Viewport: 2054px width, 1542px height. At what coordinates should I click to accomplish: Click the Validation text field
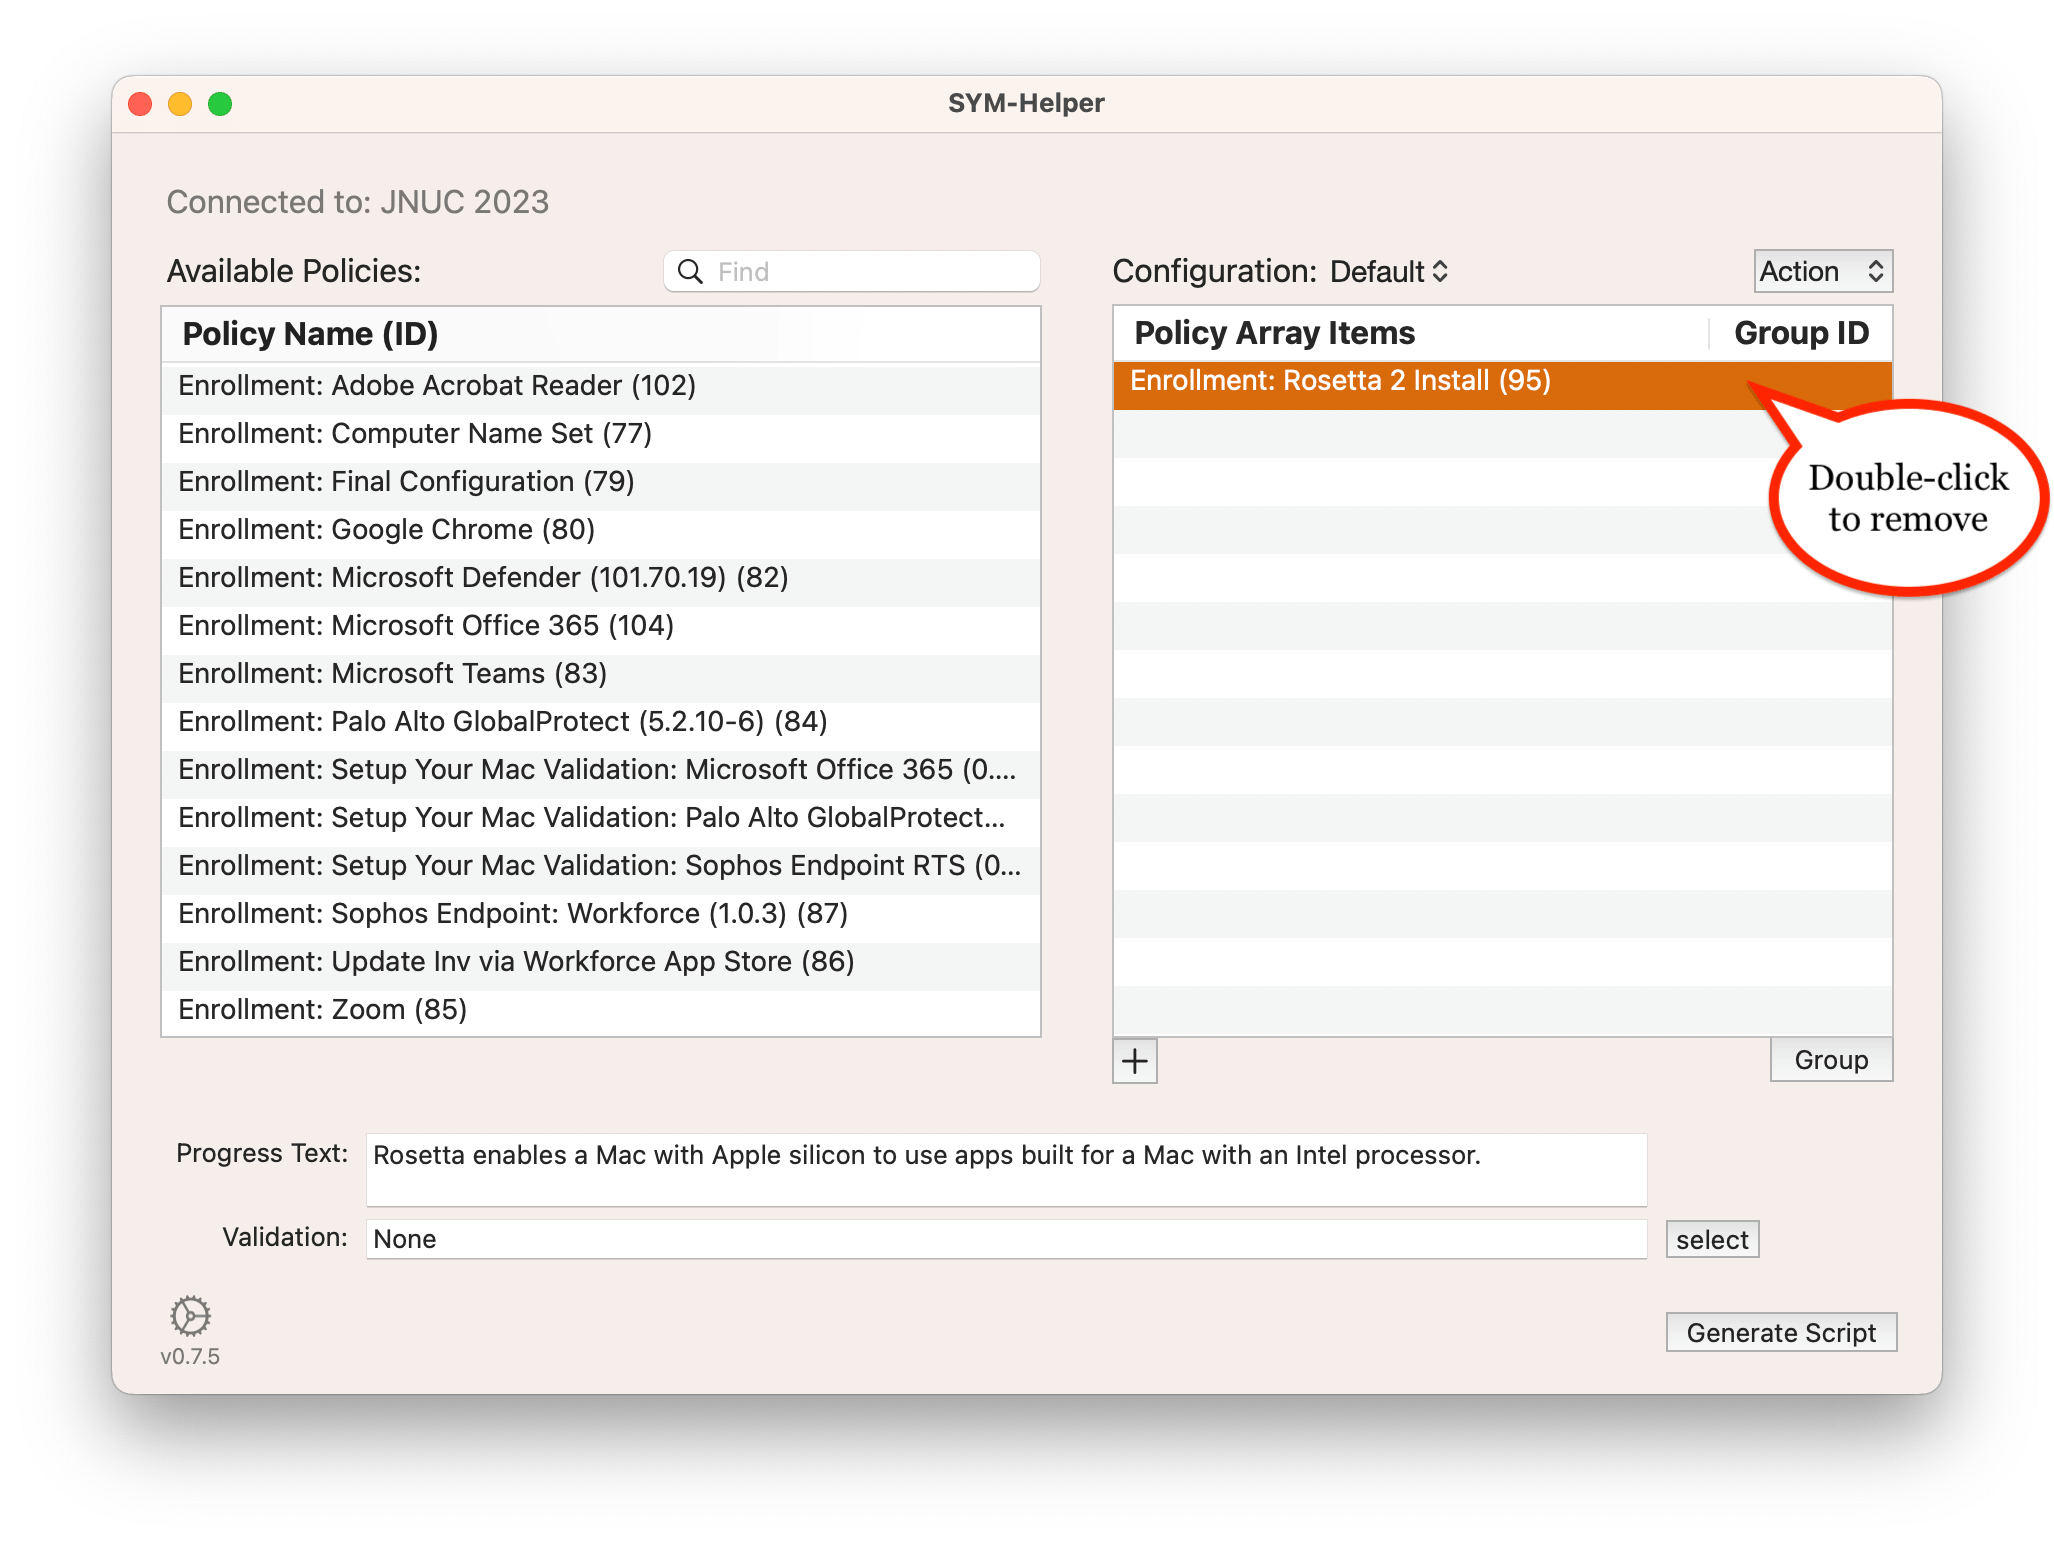(1005, 1239)
